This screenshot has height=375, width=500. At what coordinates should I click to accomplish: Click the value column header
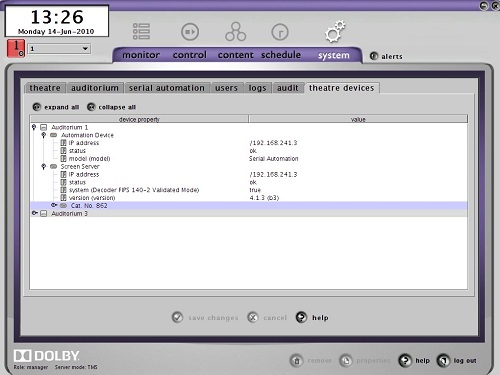click(x=358, y=119)
